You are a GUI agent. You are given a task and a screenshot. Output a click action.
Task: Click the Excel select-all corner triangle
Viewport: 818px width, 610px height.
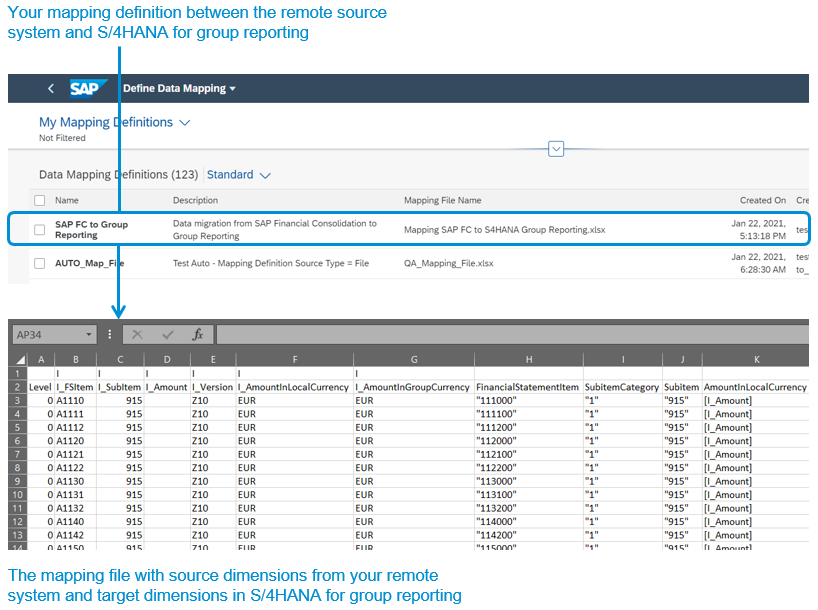[x=20, y=360]
